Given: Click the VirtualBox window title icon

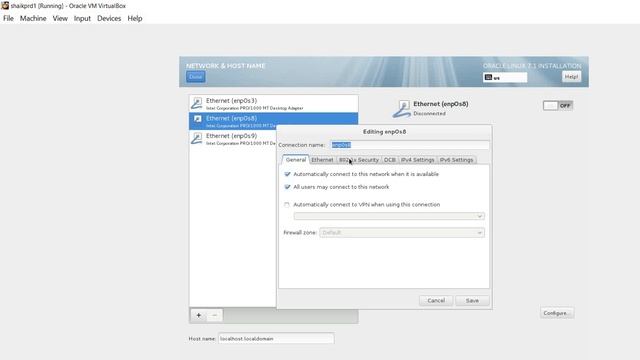Looking at the screenshot, I should 5,5.
